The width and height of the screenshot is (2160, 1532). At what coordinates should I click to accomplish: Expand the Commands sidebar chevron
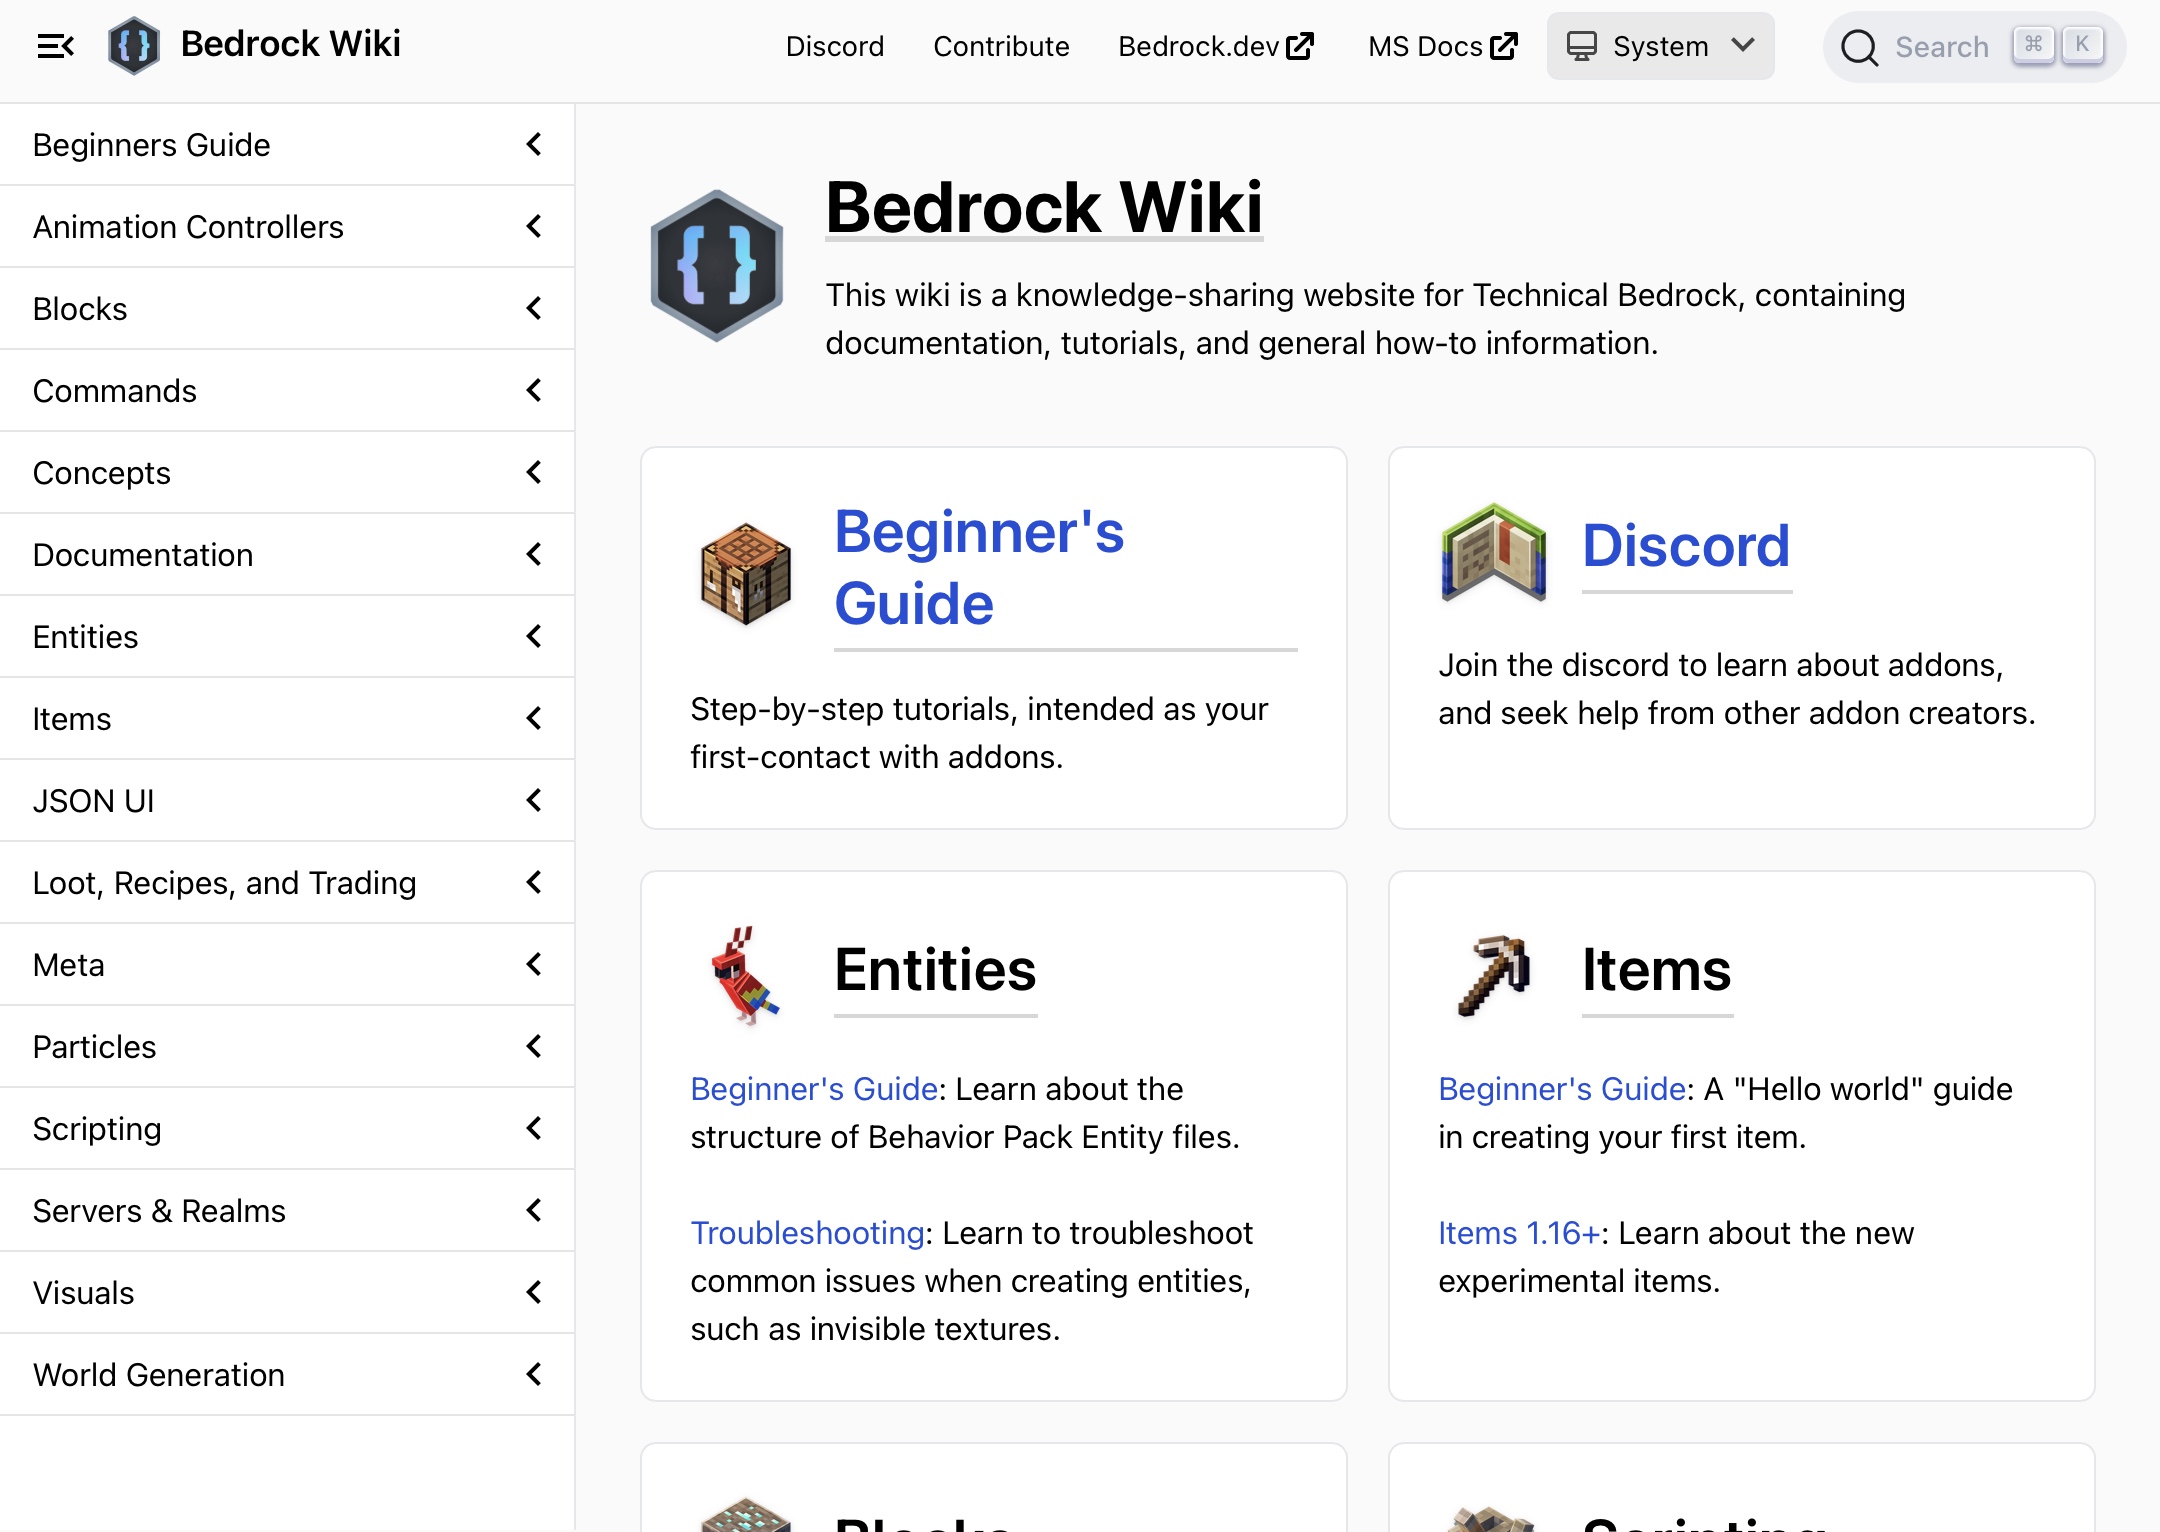coord(534,391)
